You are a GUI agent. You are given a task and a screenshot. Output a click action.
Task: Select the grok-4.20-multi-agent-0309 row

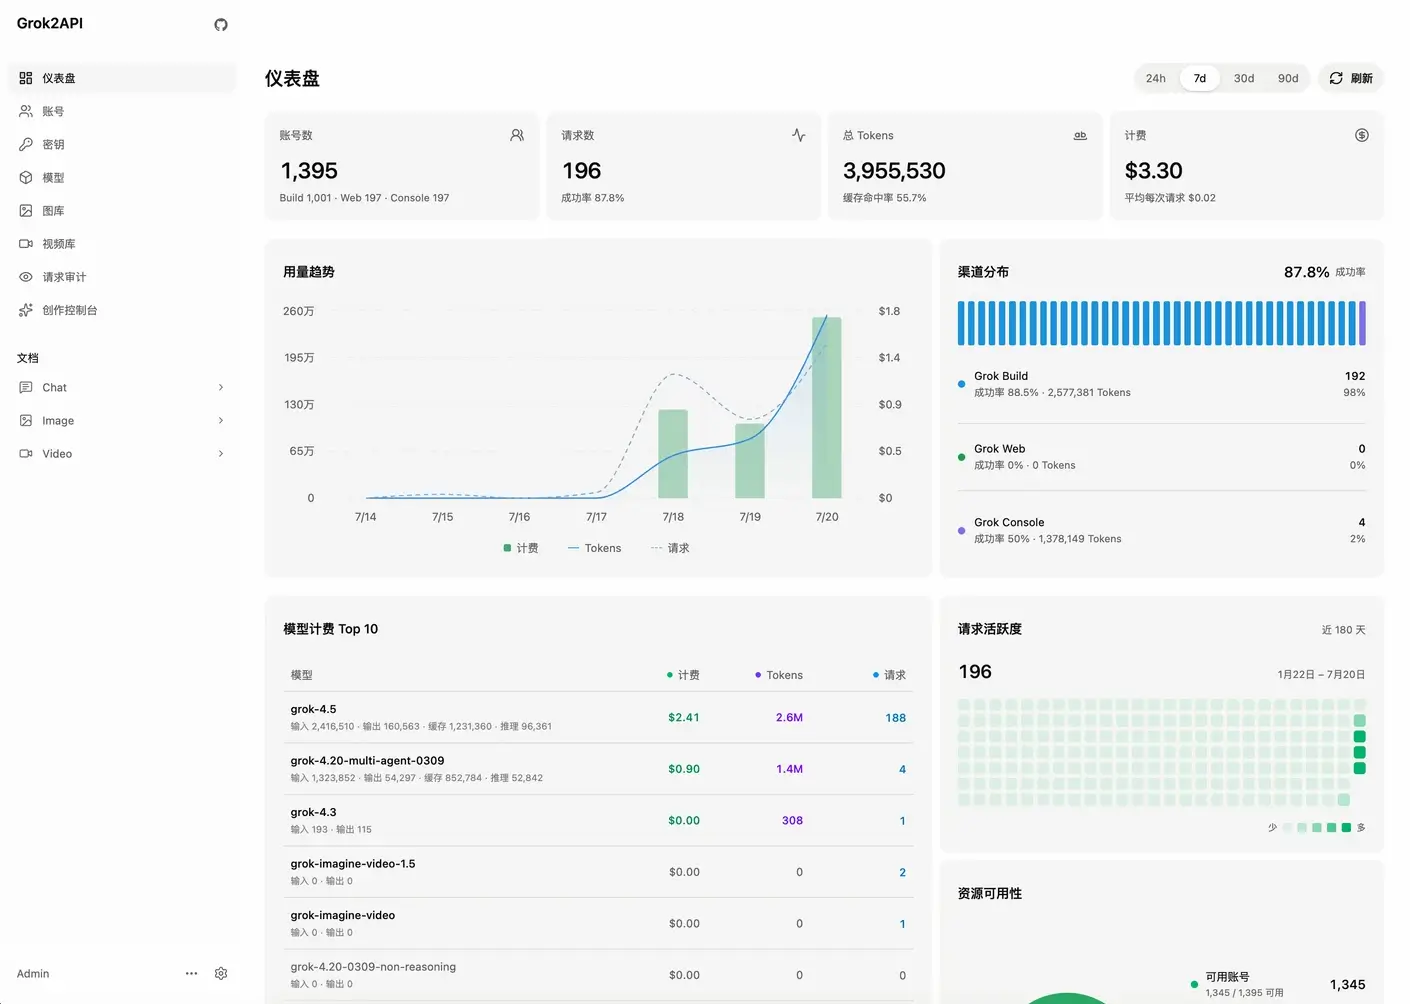tap(598, 769)
